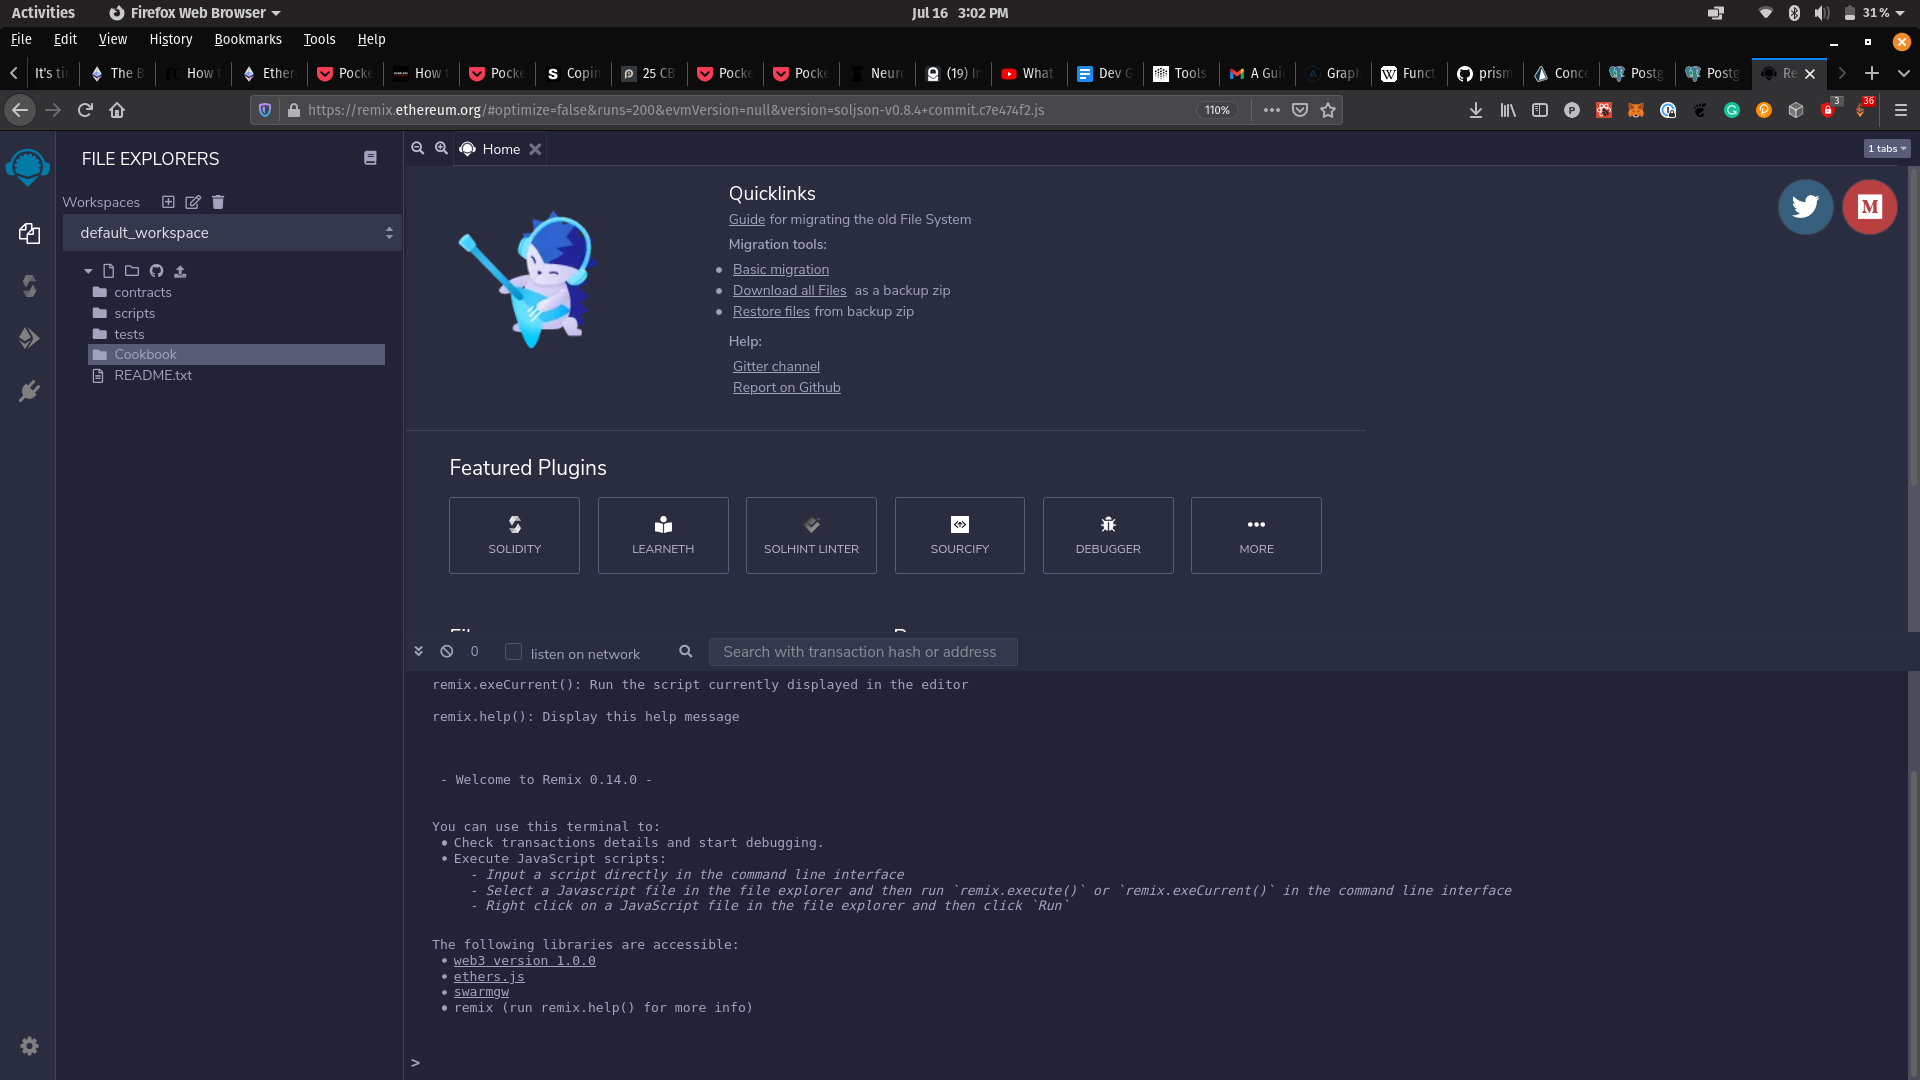Open the LearnEth plugin
Screen dimensions: 1920x1080
pos(662,534)
